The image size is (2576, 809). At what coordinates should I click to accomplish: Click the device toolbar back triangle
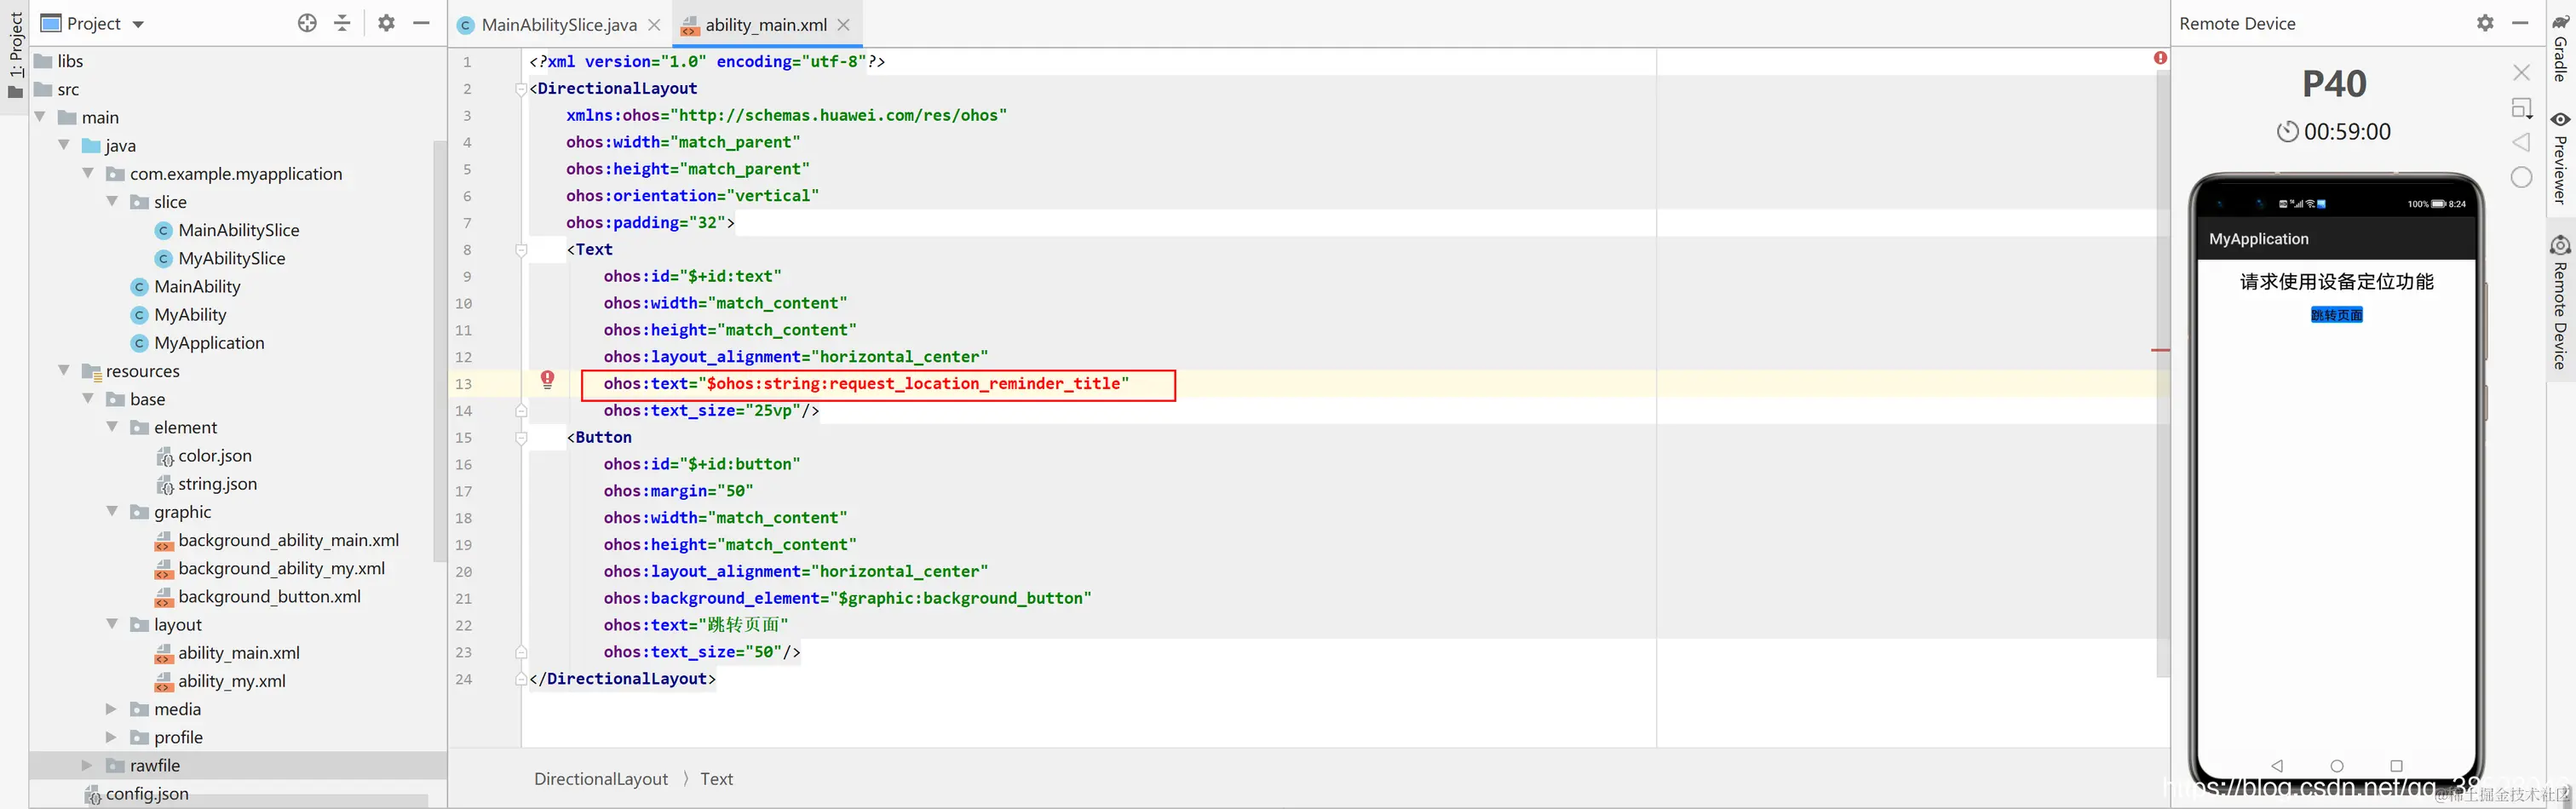2522,142
